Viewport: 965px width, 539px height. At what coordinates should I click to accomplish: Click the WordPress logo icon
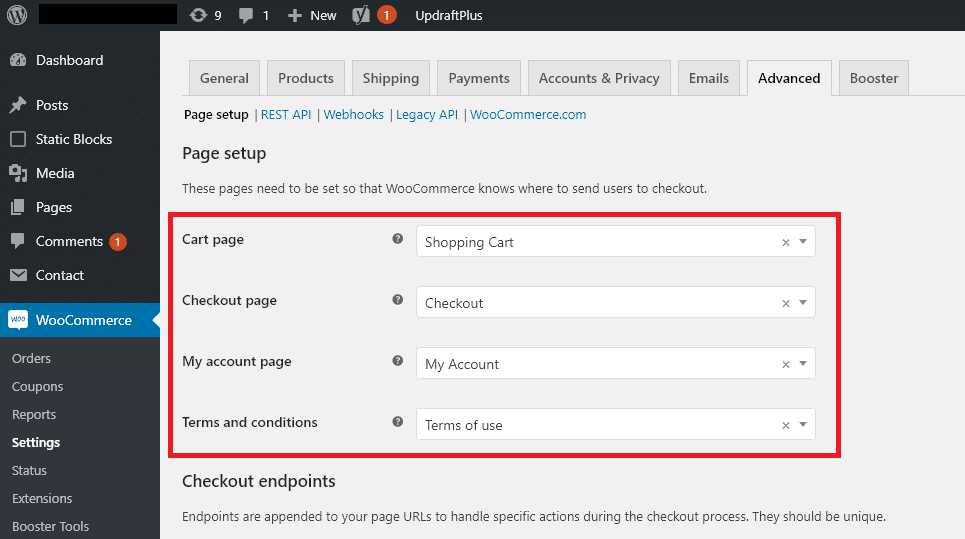point(17,15)
